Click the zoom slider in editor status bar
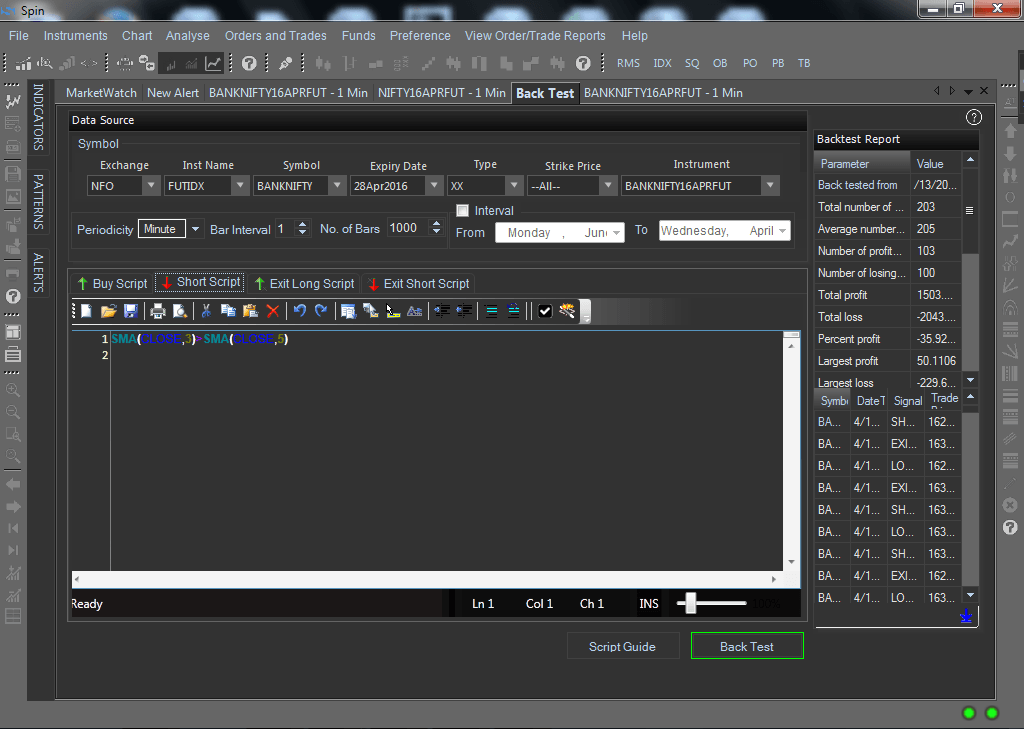Screen dimensions: 1024x729 (691, 603)
